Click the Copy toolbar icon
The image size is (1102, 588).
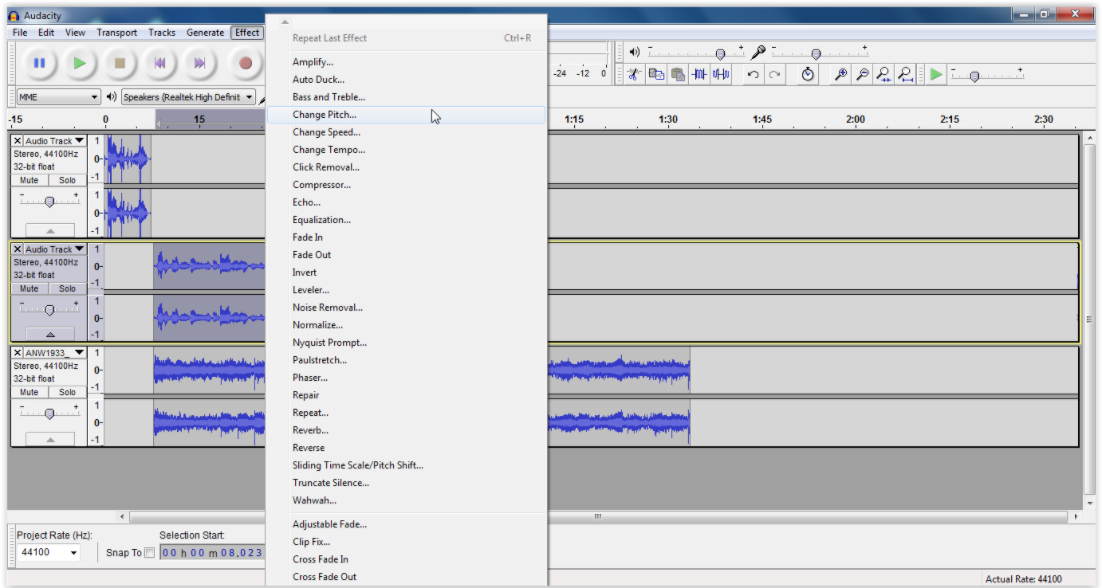pyautogui.click(x=657, y=74)
